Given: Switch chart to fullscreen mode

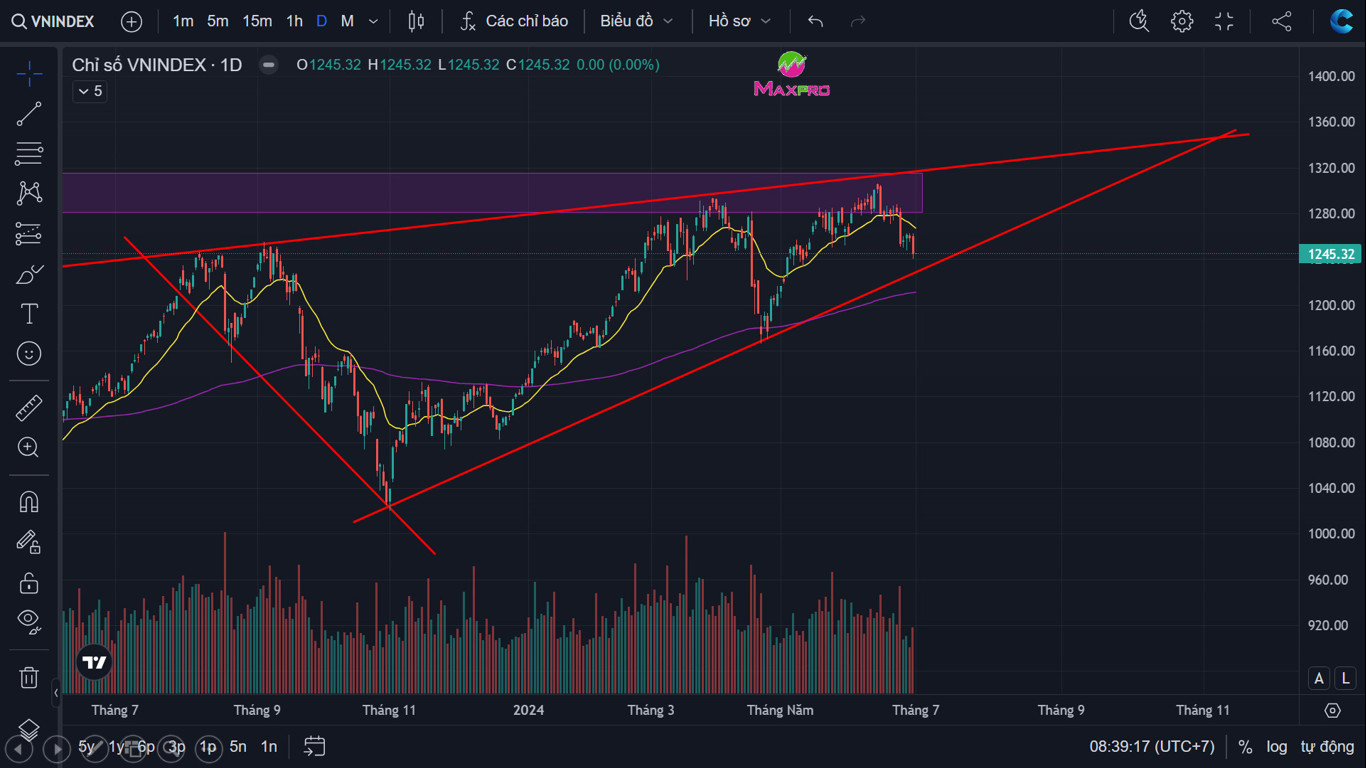Looking at the screenshot, I should click(1224, 21).
